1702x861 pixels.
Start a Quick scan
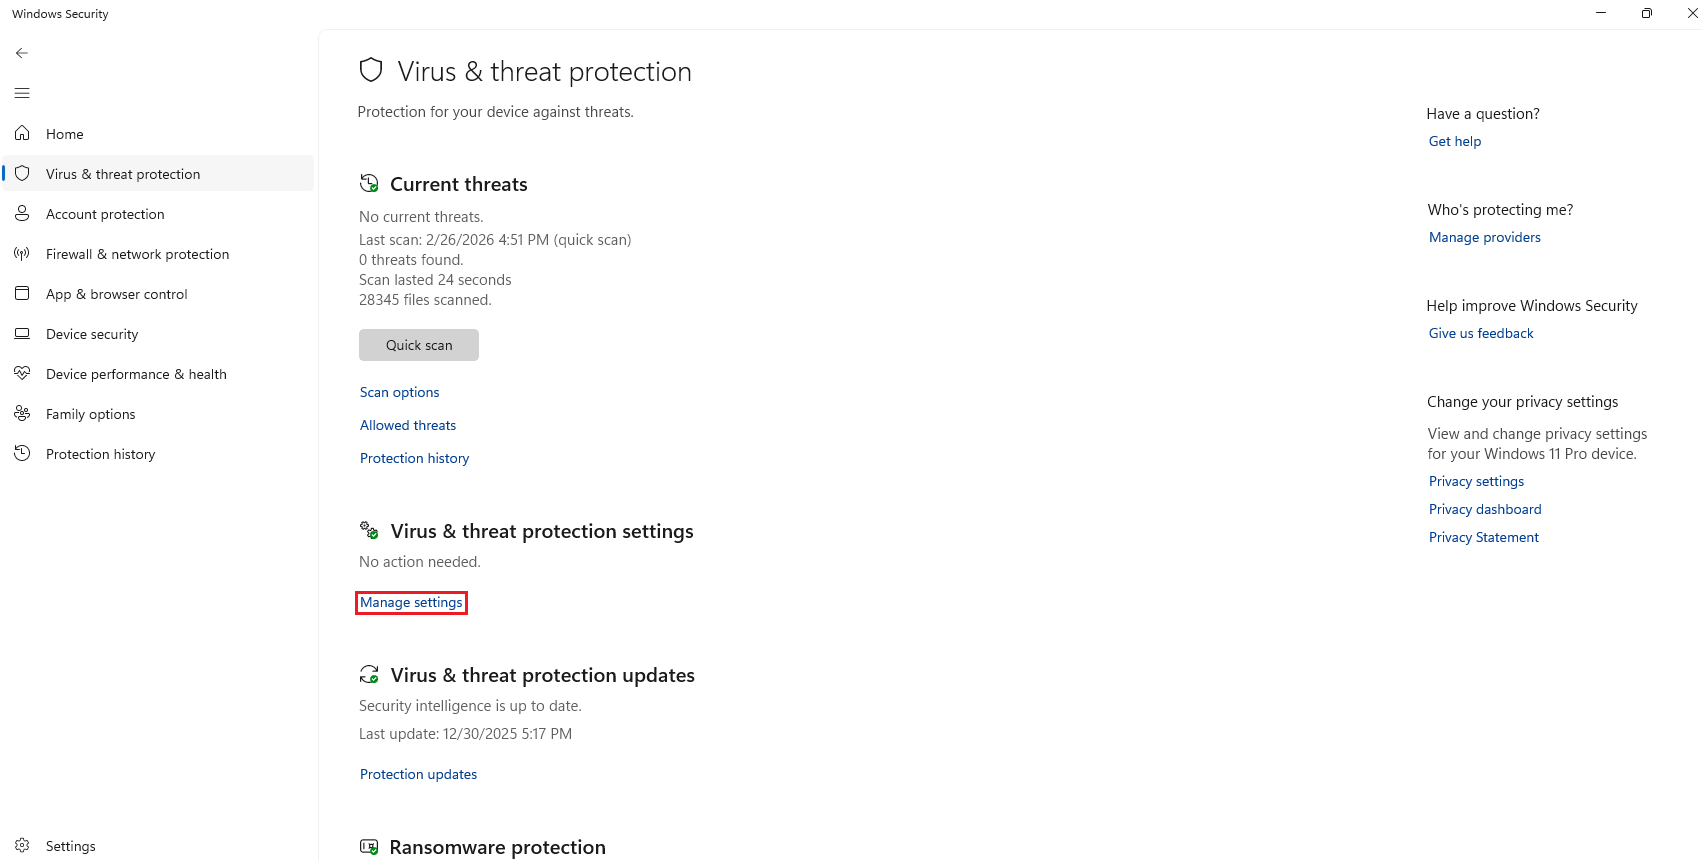(418, 344)
